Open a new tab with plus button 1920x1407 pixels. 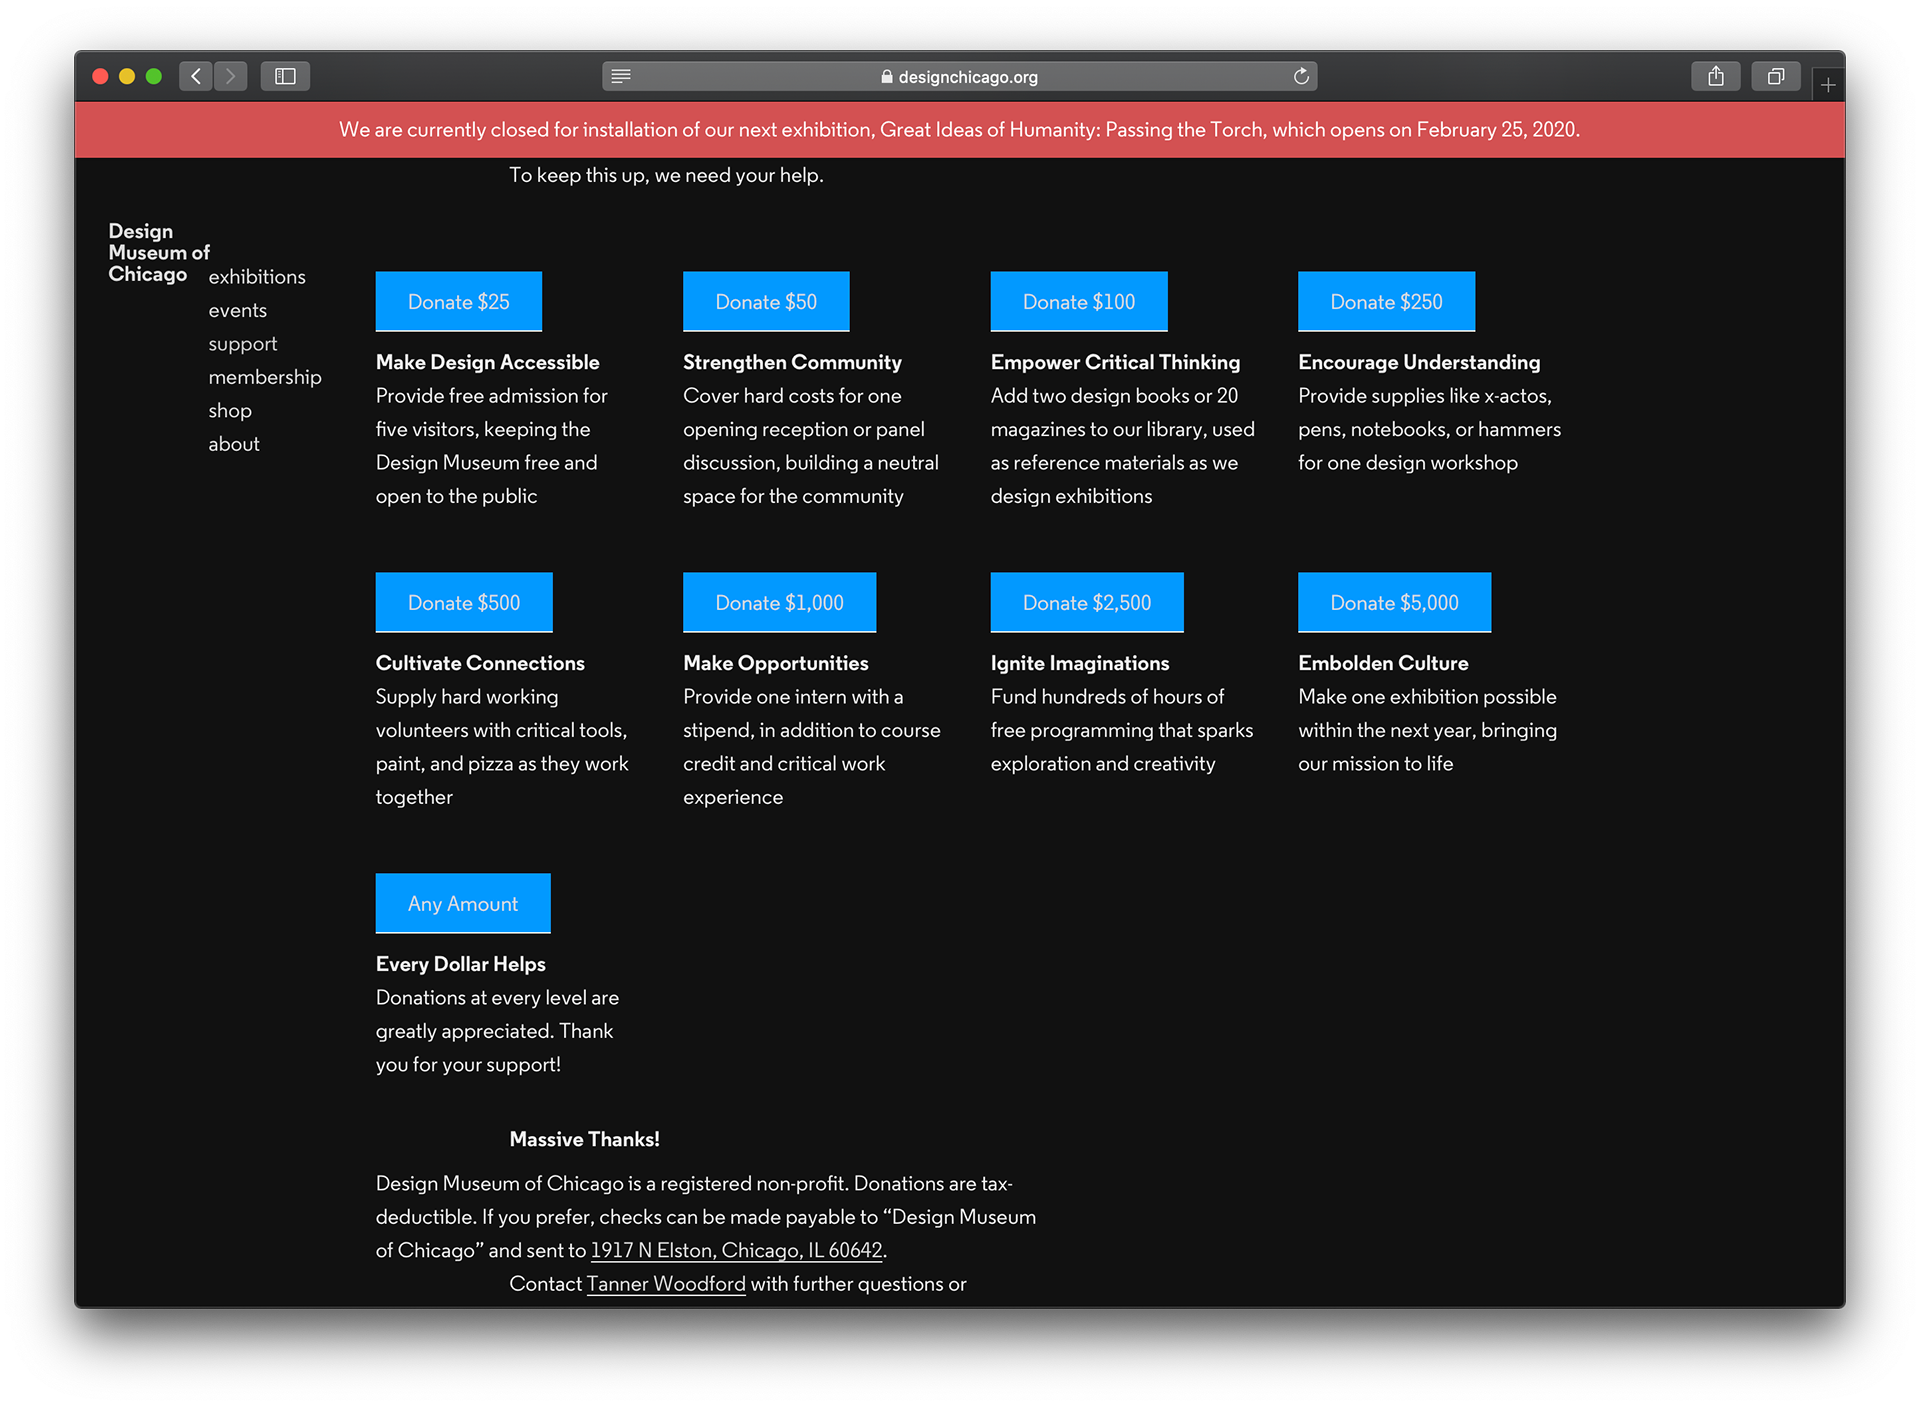pos(1828,86)
